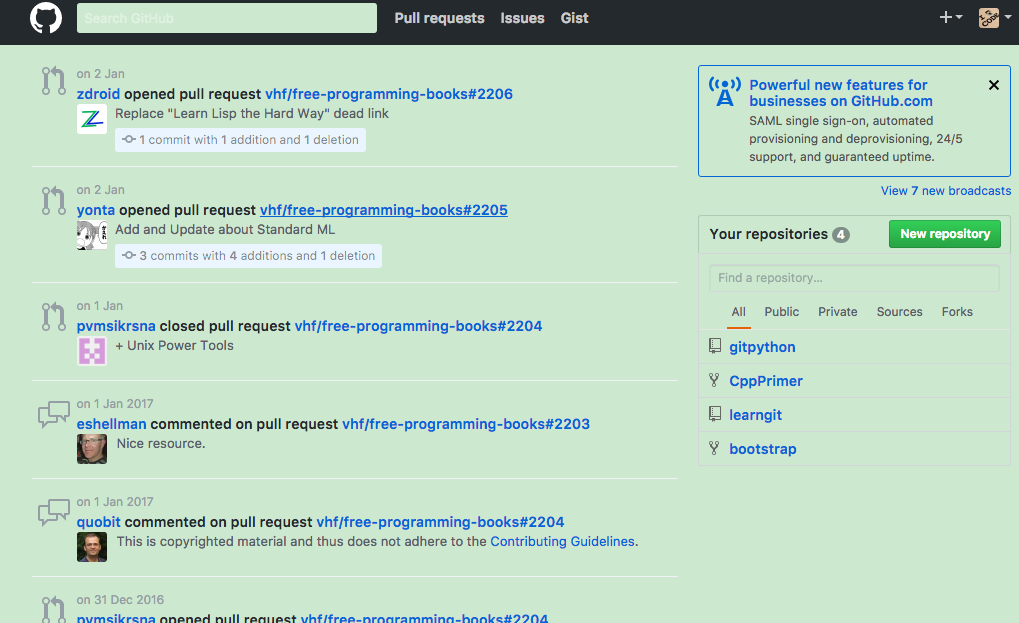Image resolution: width=1019 pixels, height=623 pixels.
Task: View 7 new broadcasts
Action: (946, 191)
